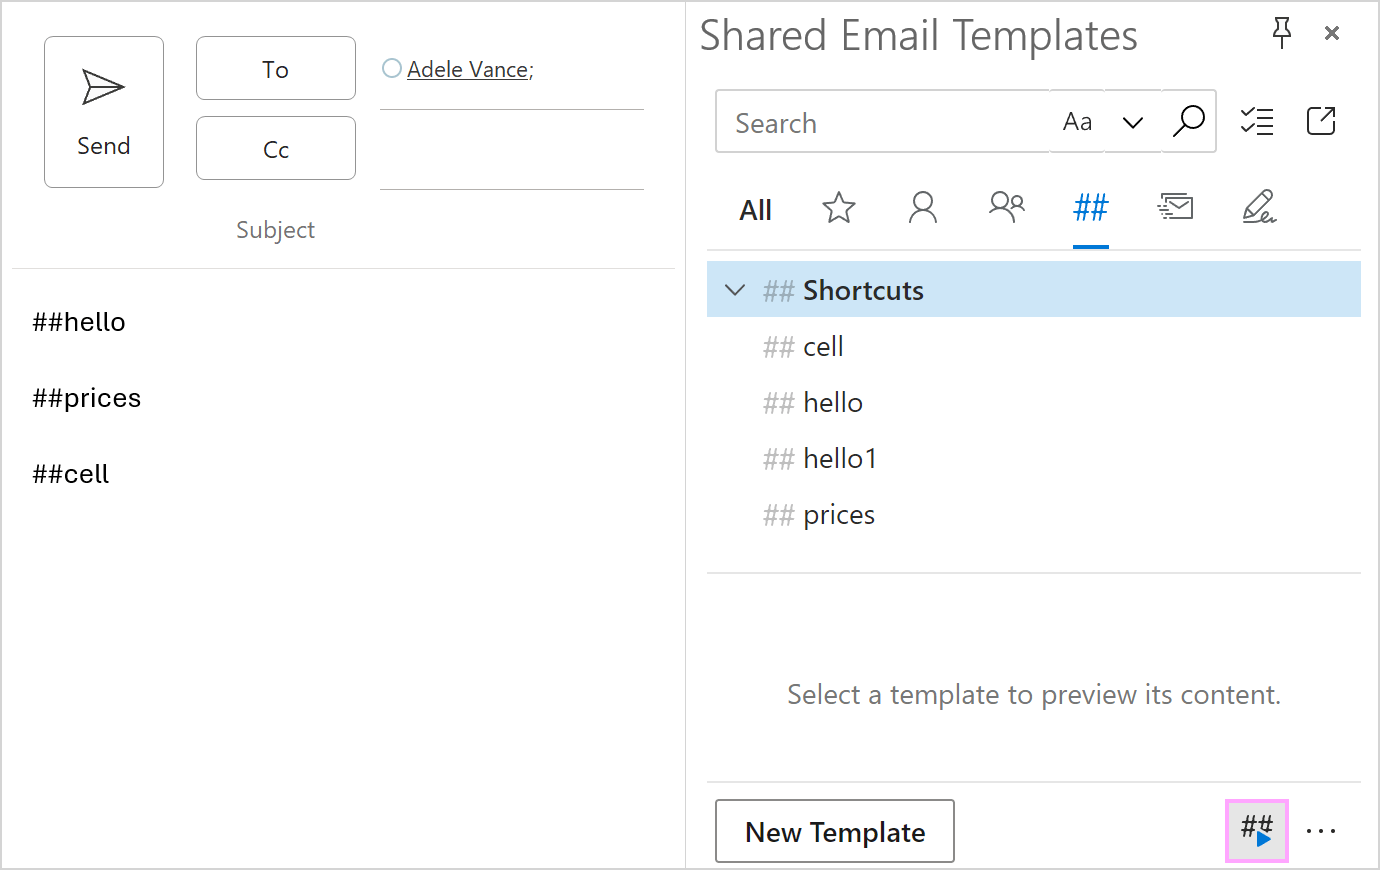This screenshot has width=1380, height=870.
Task: Open the Cc recipients picker
Action: (276, 148)
